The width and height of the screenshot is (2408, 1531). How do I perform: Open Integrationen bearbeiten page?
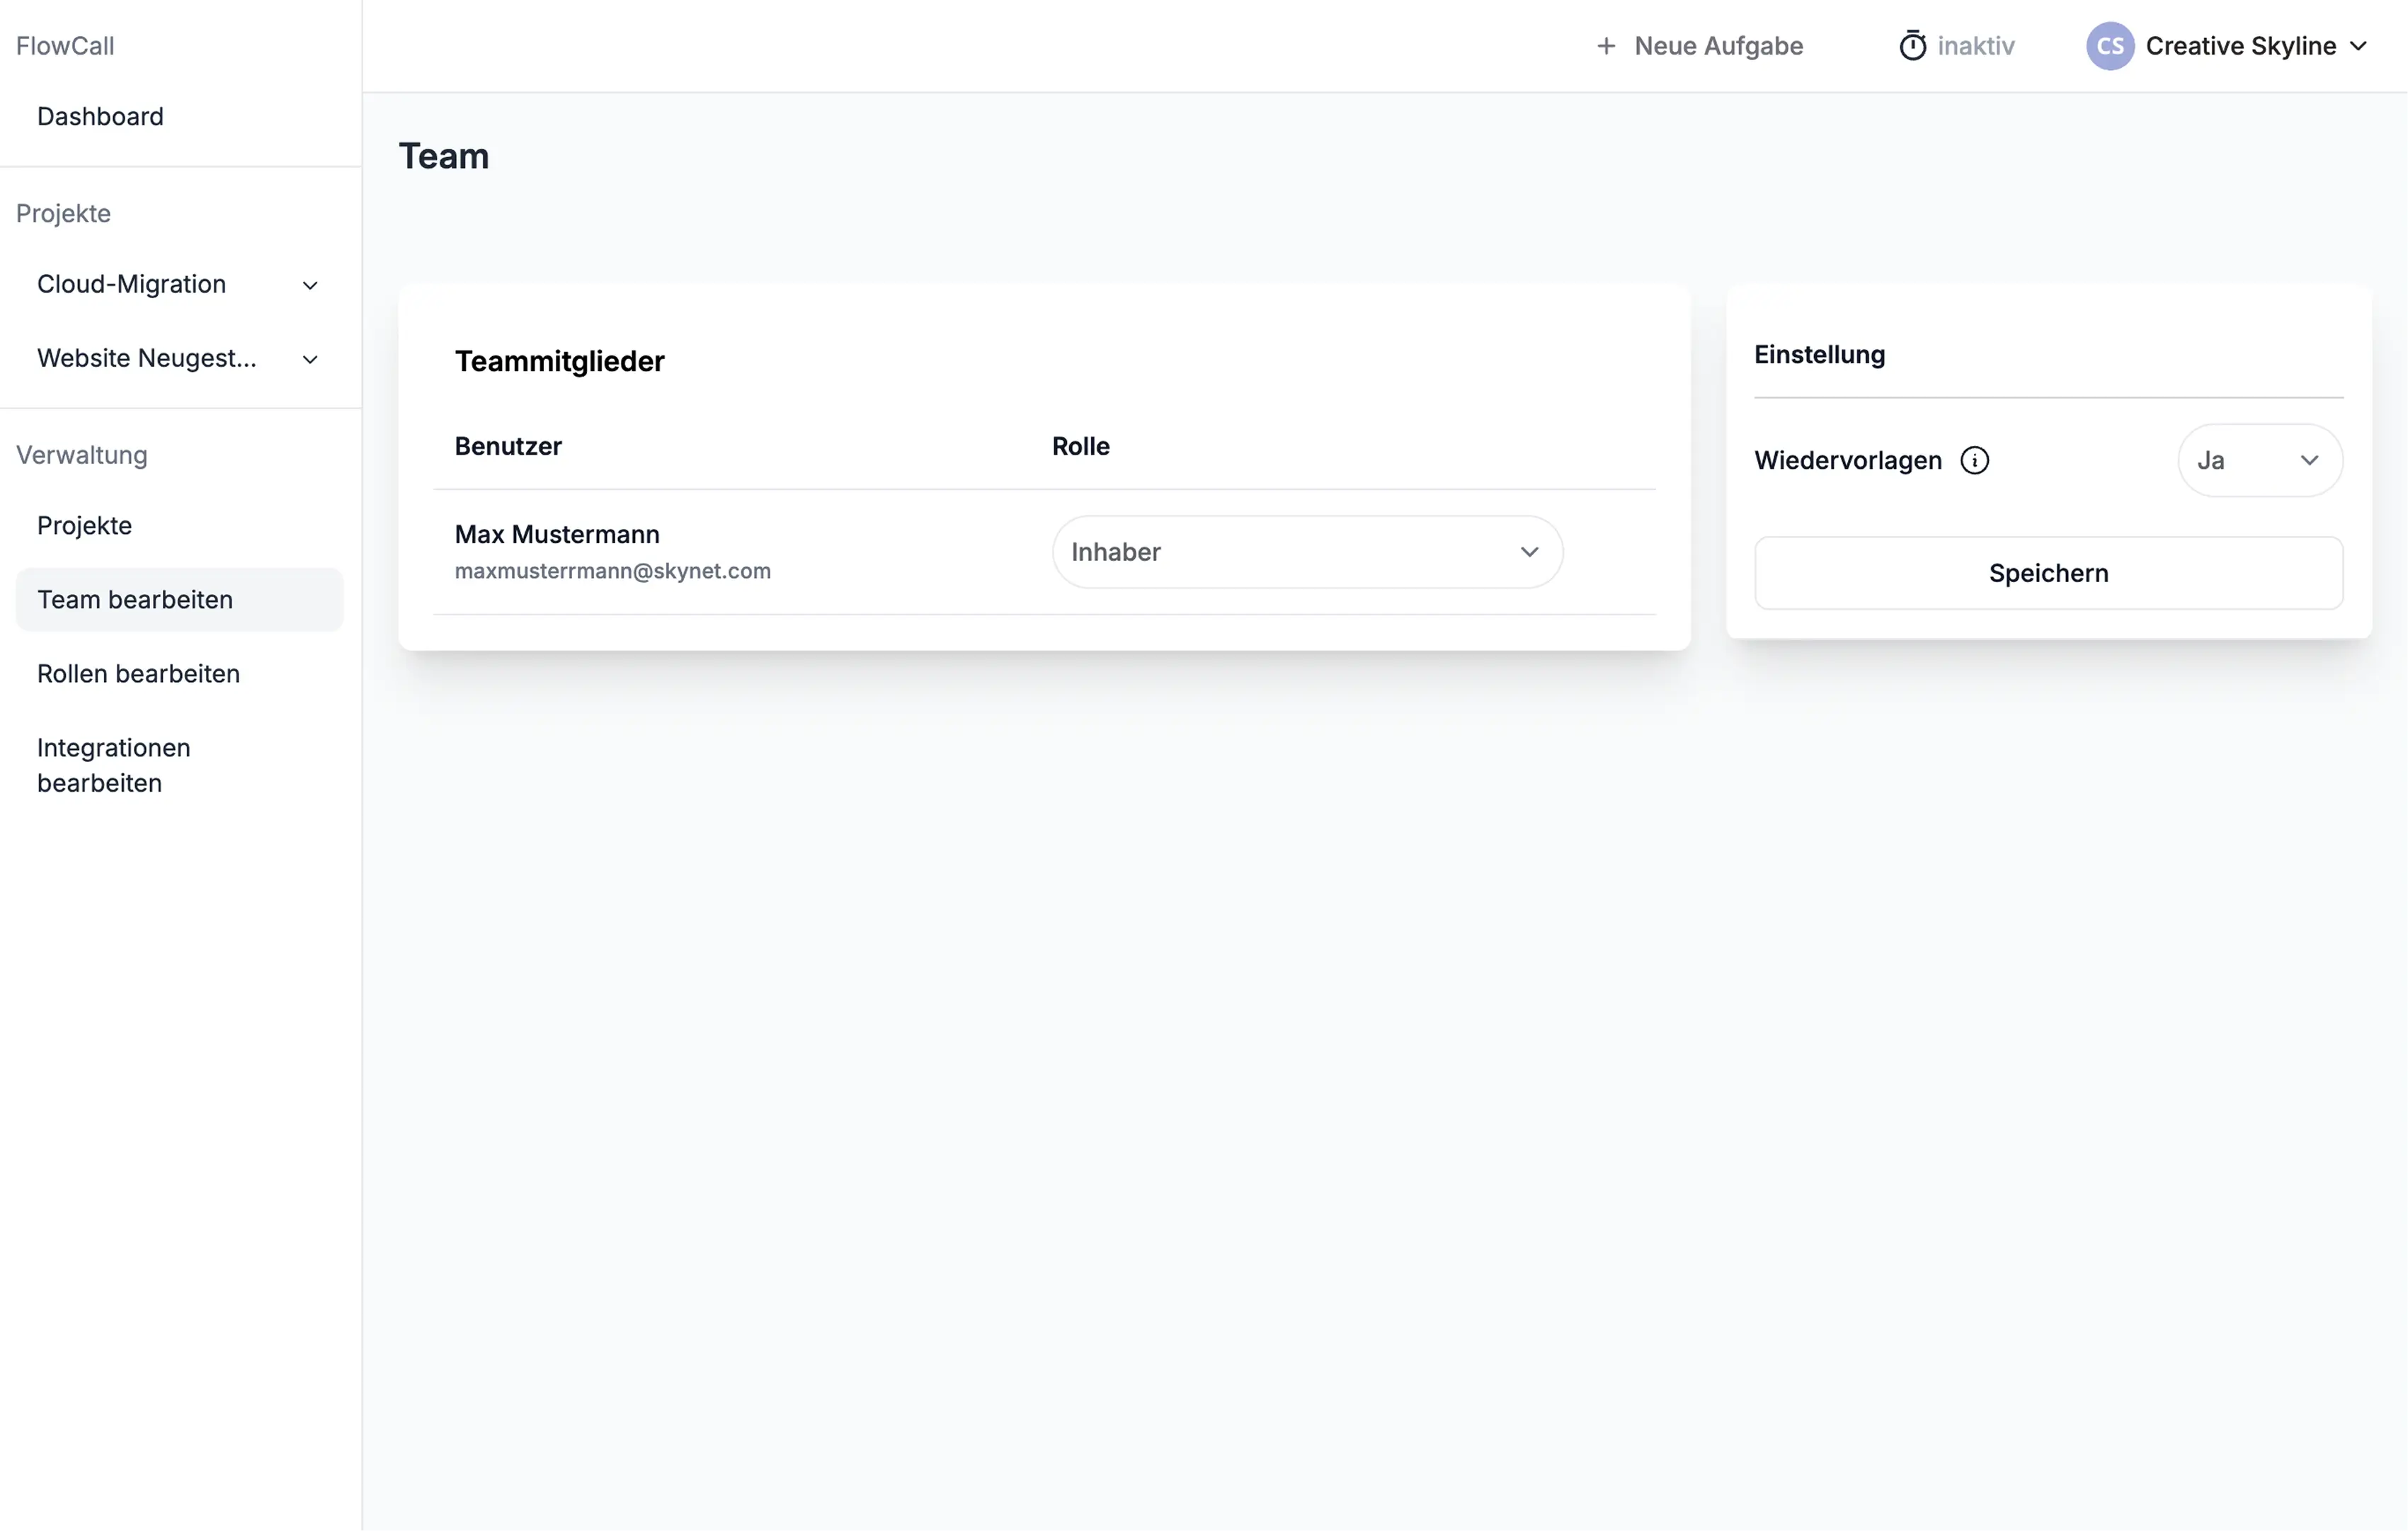point(113,765)
